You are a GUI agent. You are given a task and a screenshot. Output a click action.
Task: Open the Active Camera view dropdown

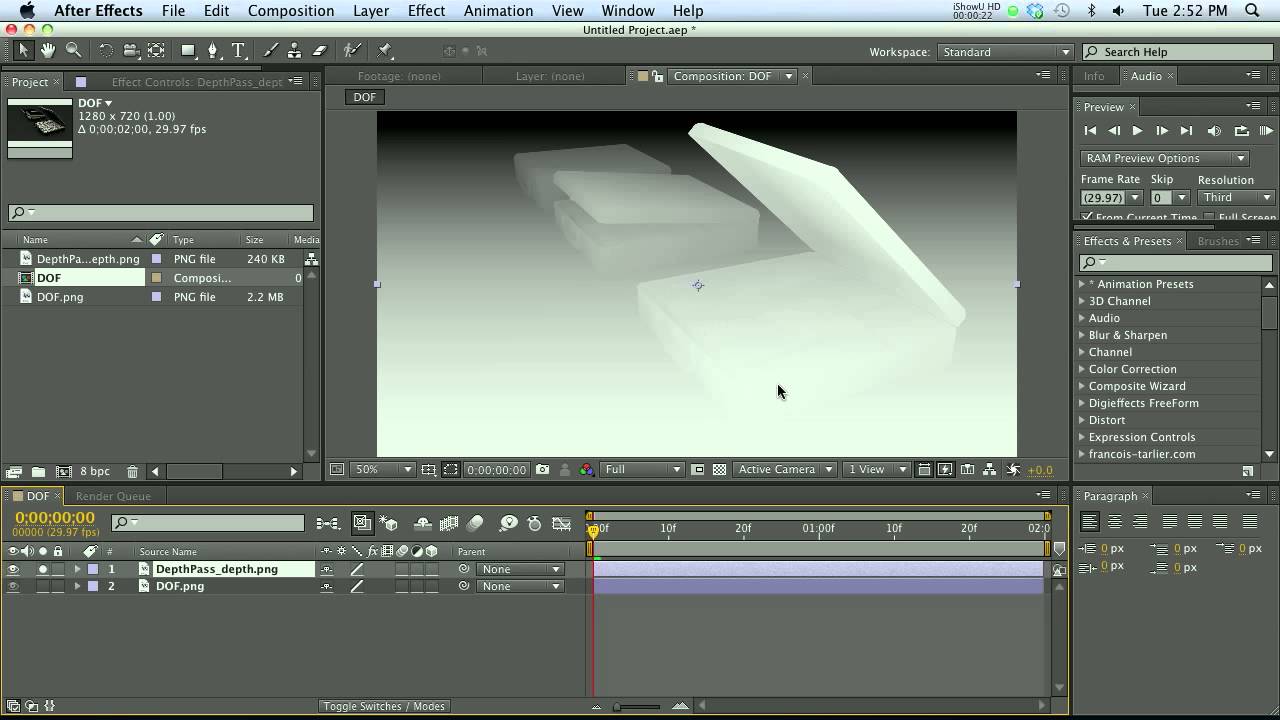pos(784,470)
